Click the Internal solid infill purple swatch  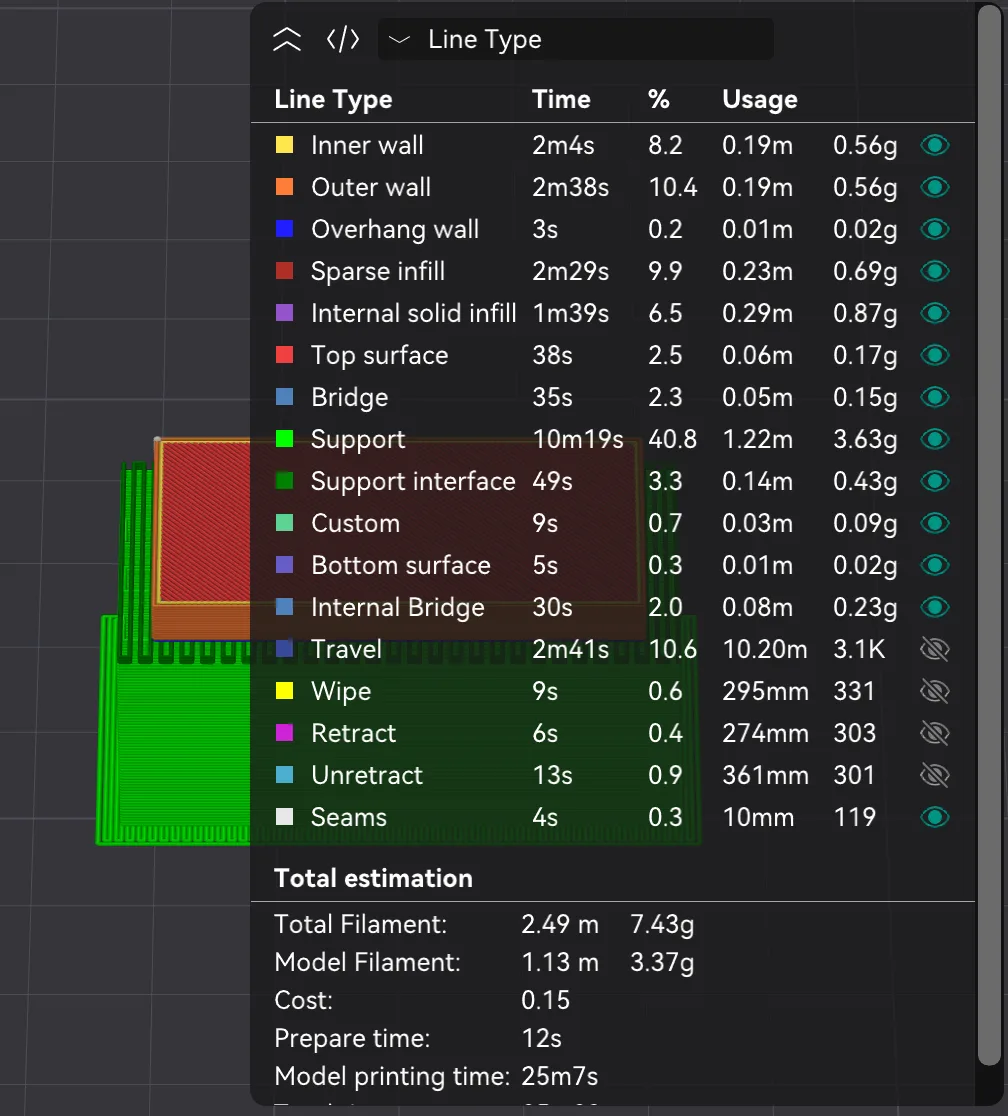click(x=285, y=313)
